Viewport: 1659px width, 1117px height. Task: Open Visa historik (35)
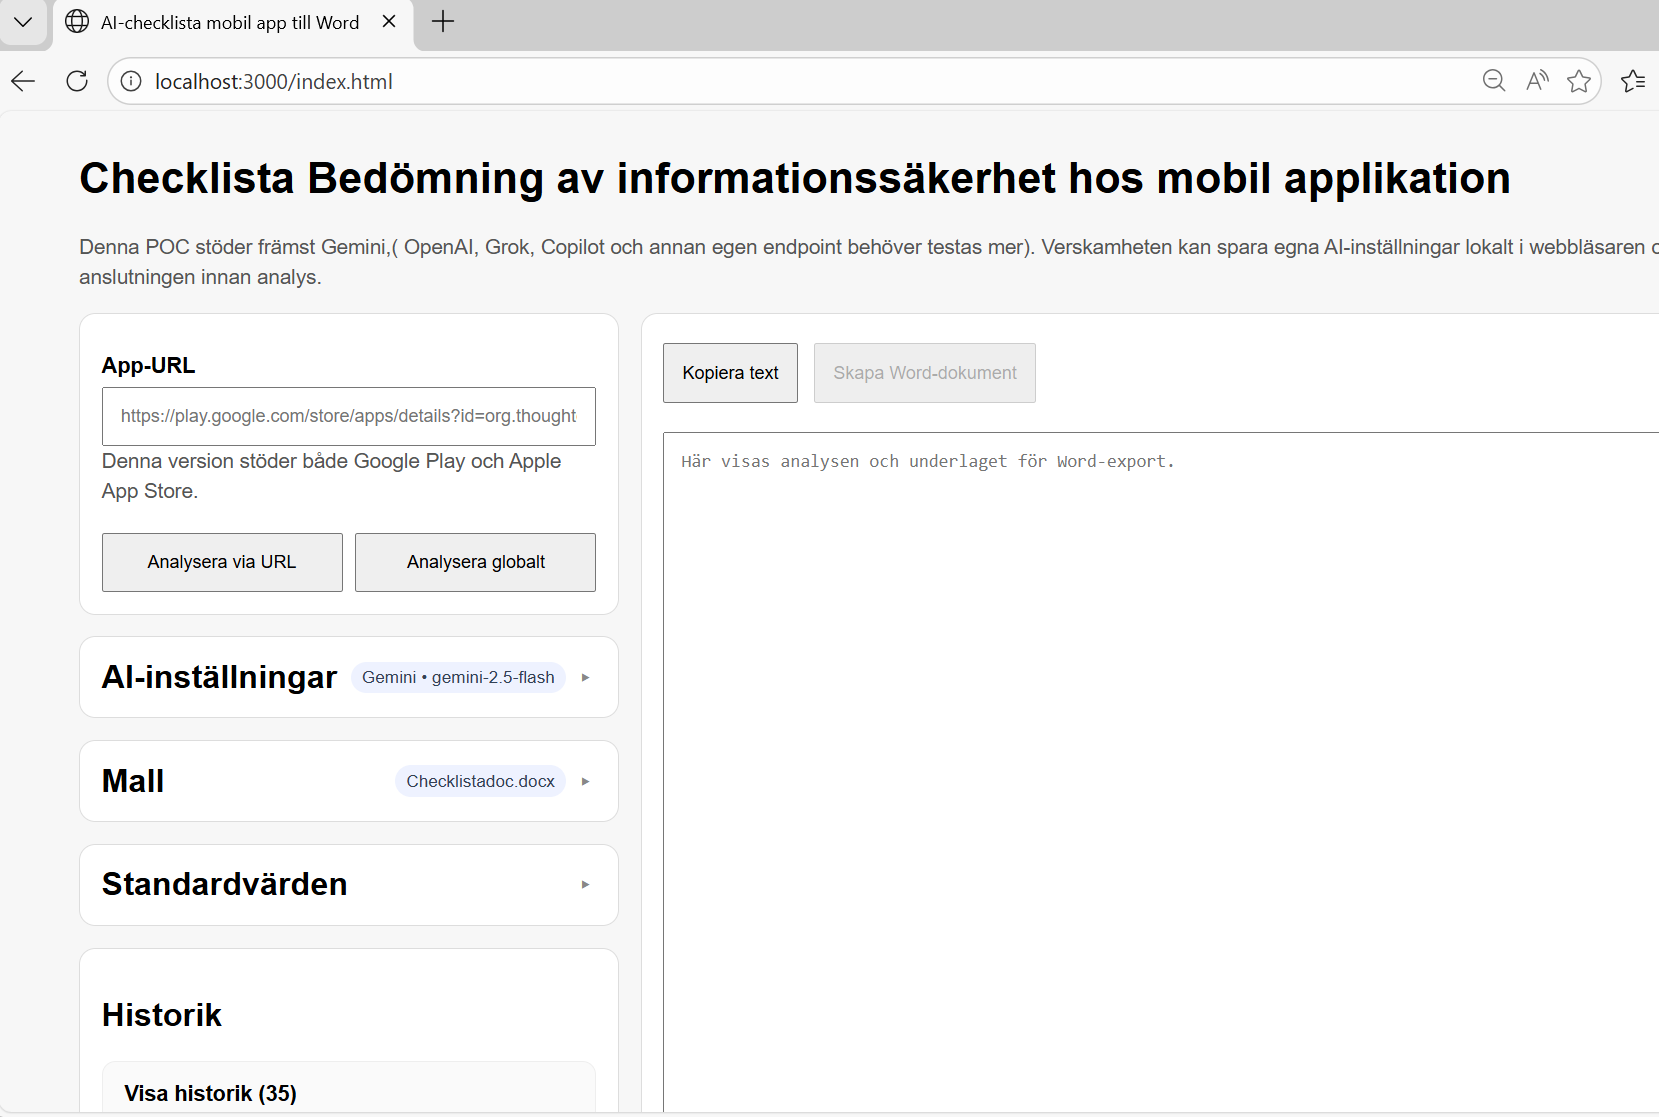click(210, 1093)
